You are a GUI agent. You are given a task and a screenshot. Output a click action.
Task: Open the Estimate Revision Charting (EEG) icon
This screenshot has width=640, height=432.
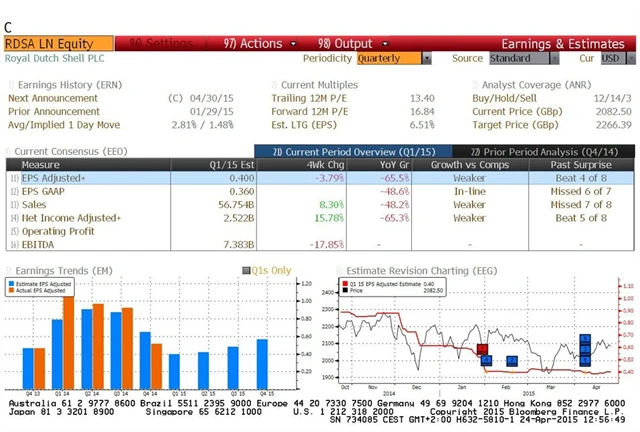(338, 271)
